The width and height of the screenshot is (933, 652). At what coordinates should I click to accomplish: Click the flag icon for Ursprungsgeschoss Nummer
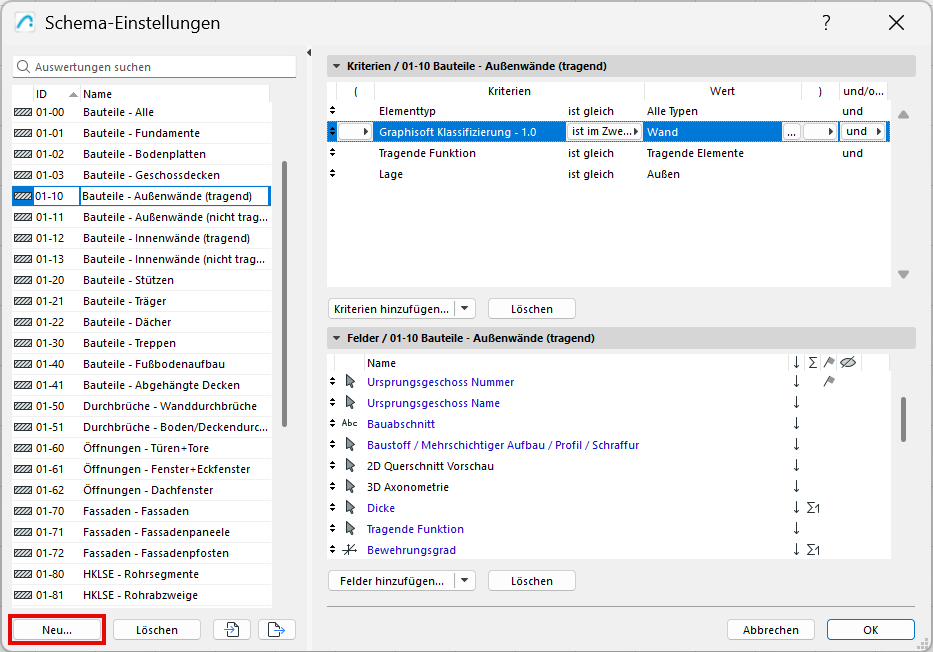829,382
